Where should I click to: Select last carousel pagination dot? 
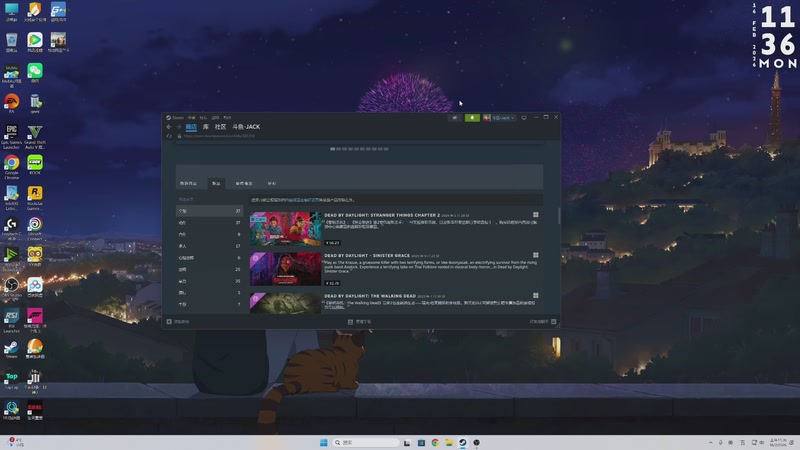386,149
